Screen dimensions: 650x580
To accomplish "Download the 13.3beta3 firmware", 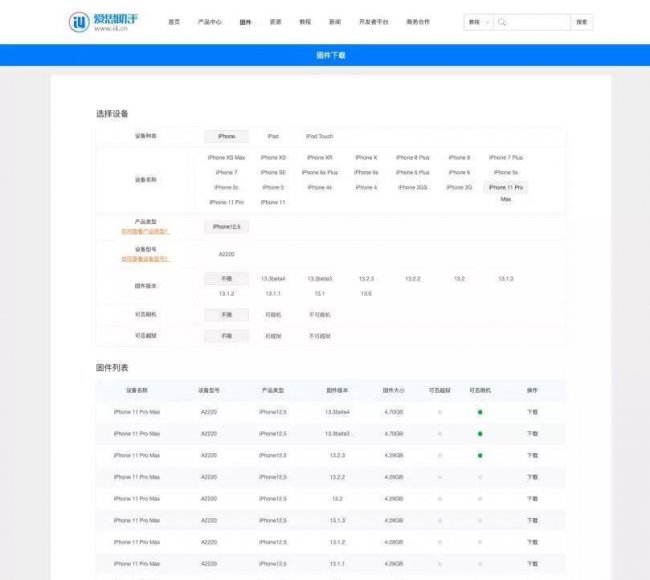I will tap(532, 434).
